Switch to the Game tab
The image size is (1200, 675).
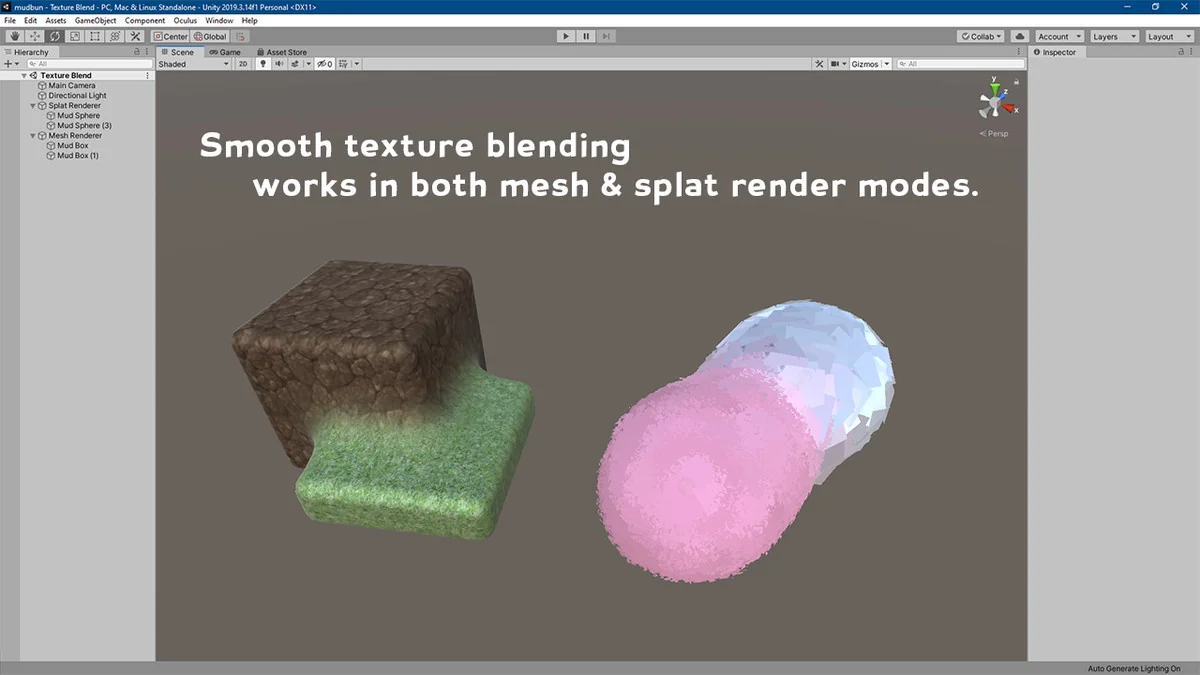[x=225, y=52]
